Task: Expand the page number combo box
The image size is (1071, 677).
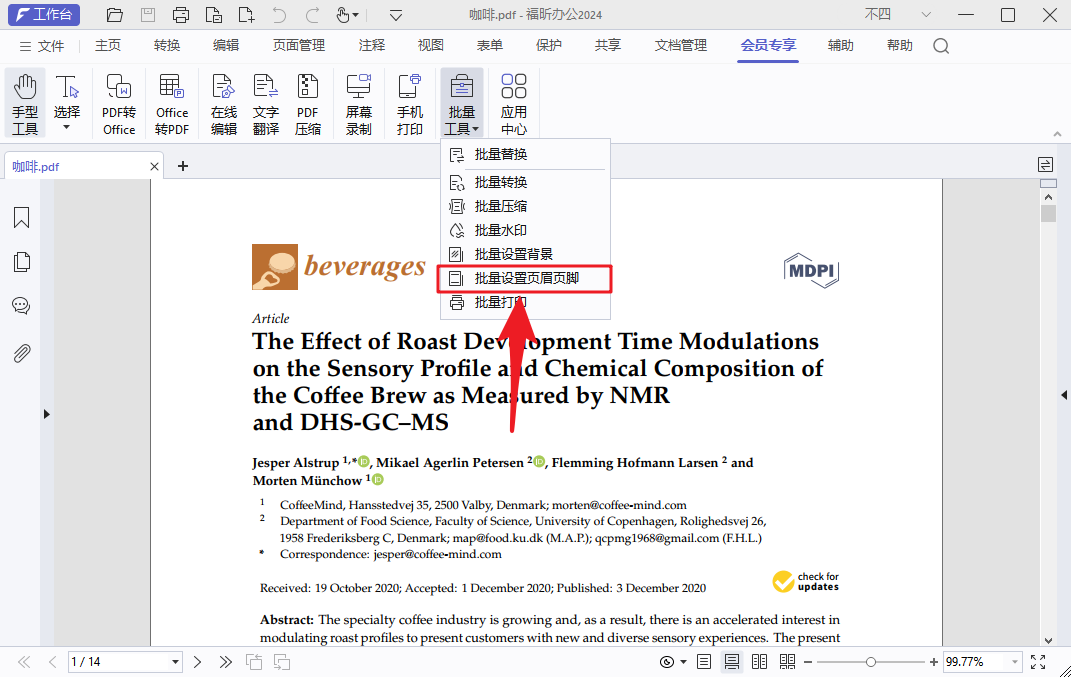Action: point(176,662)
